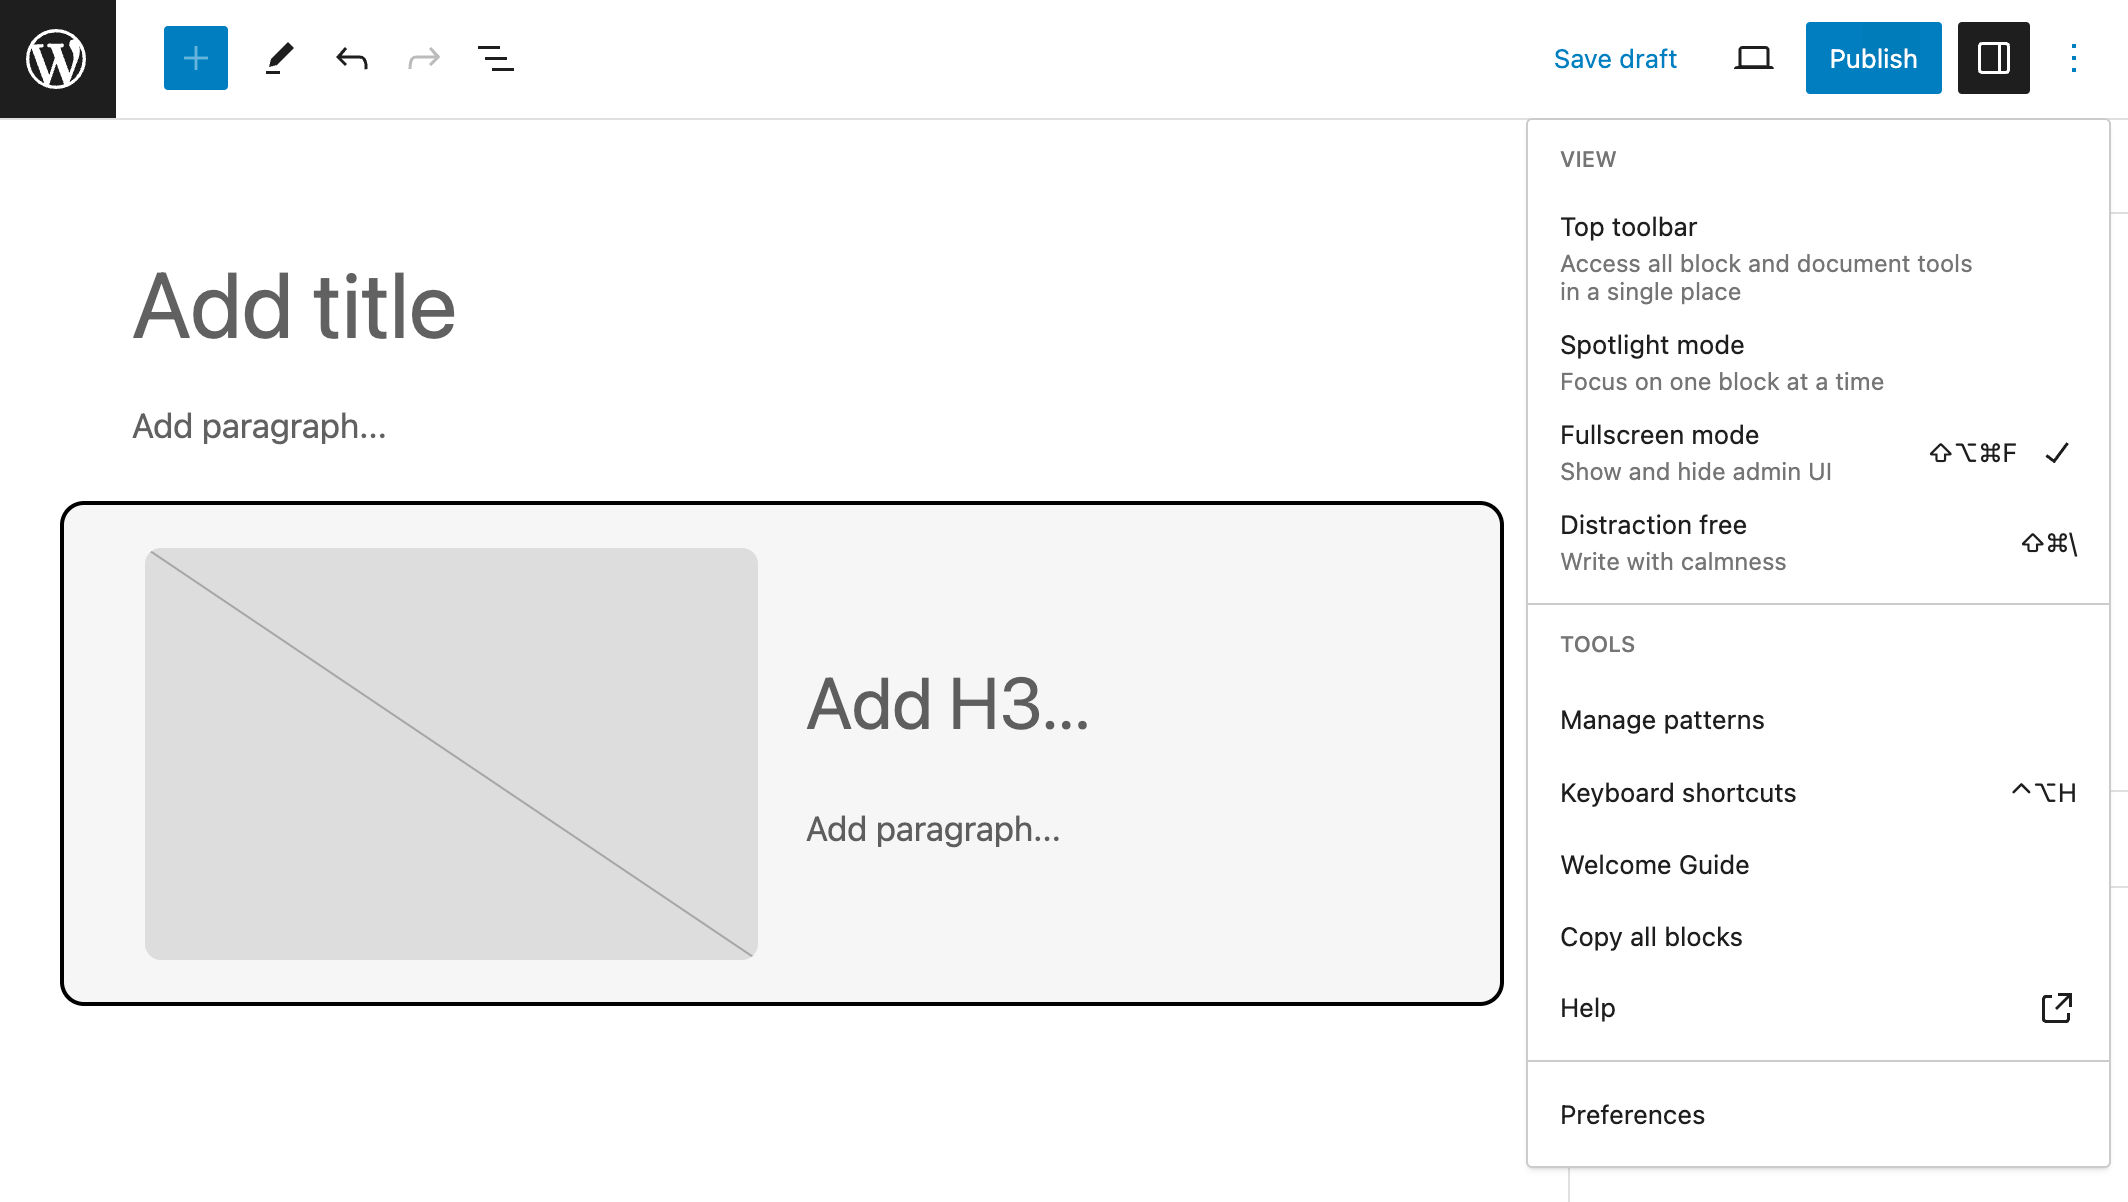Open the Options three-dot menu icon

tap(2074, 58)
